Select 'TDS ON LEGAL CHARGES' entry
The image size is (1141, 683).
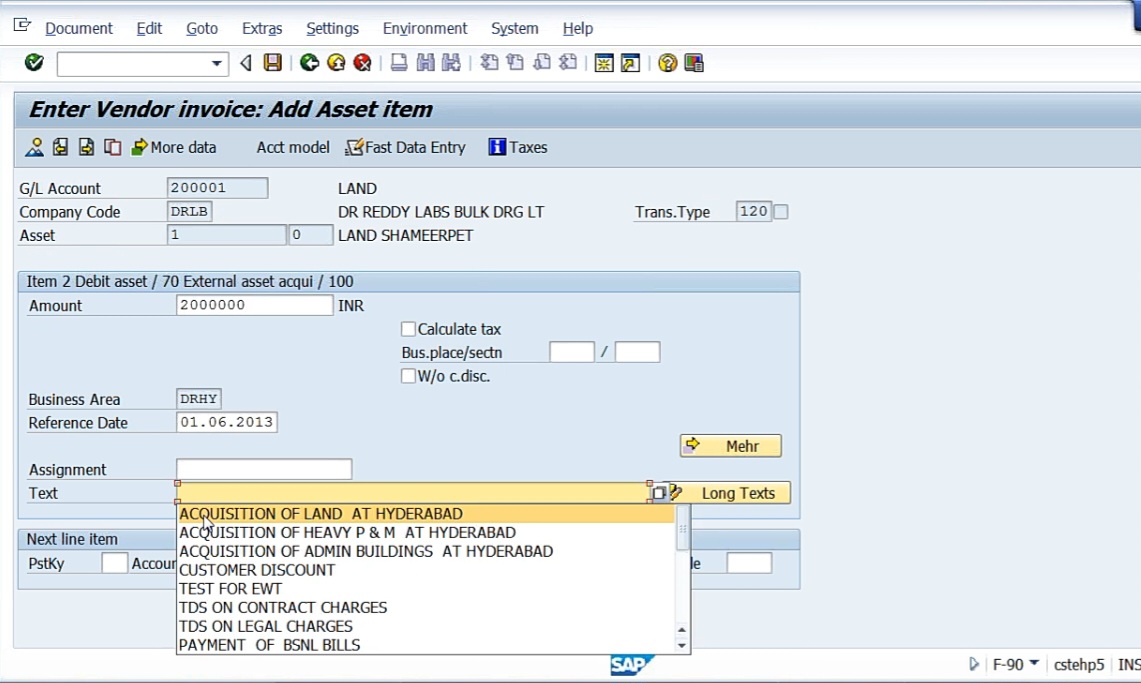[426, 627]
